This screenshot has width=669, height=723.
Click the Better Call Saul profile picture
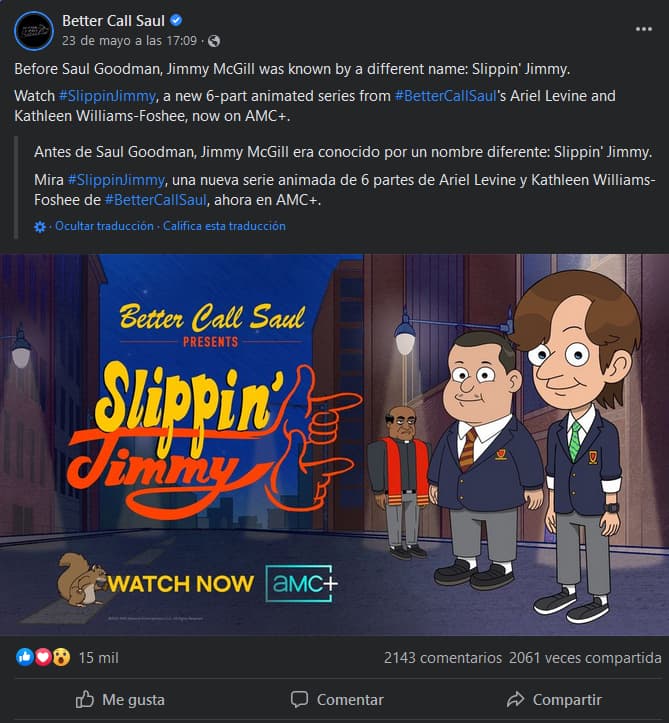click(34, 31)
